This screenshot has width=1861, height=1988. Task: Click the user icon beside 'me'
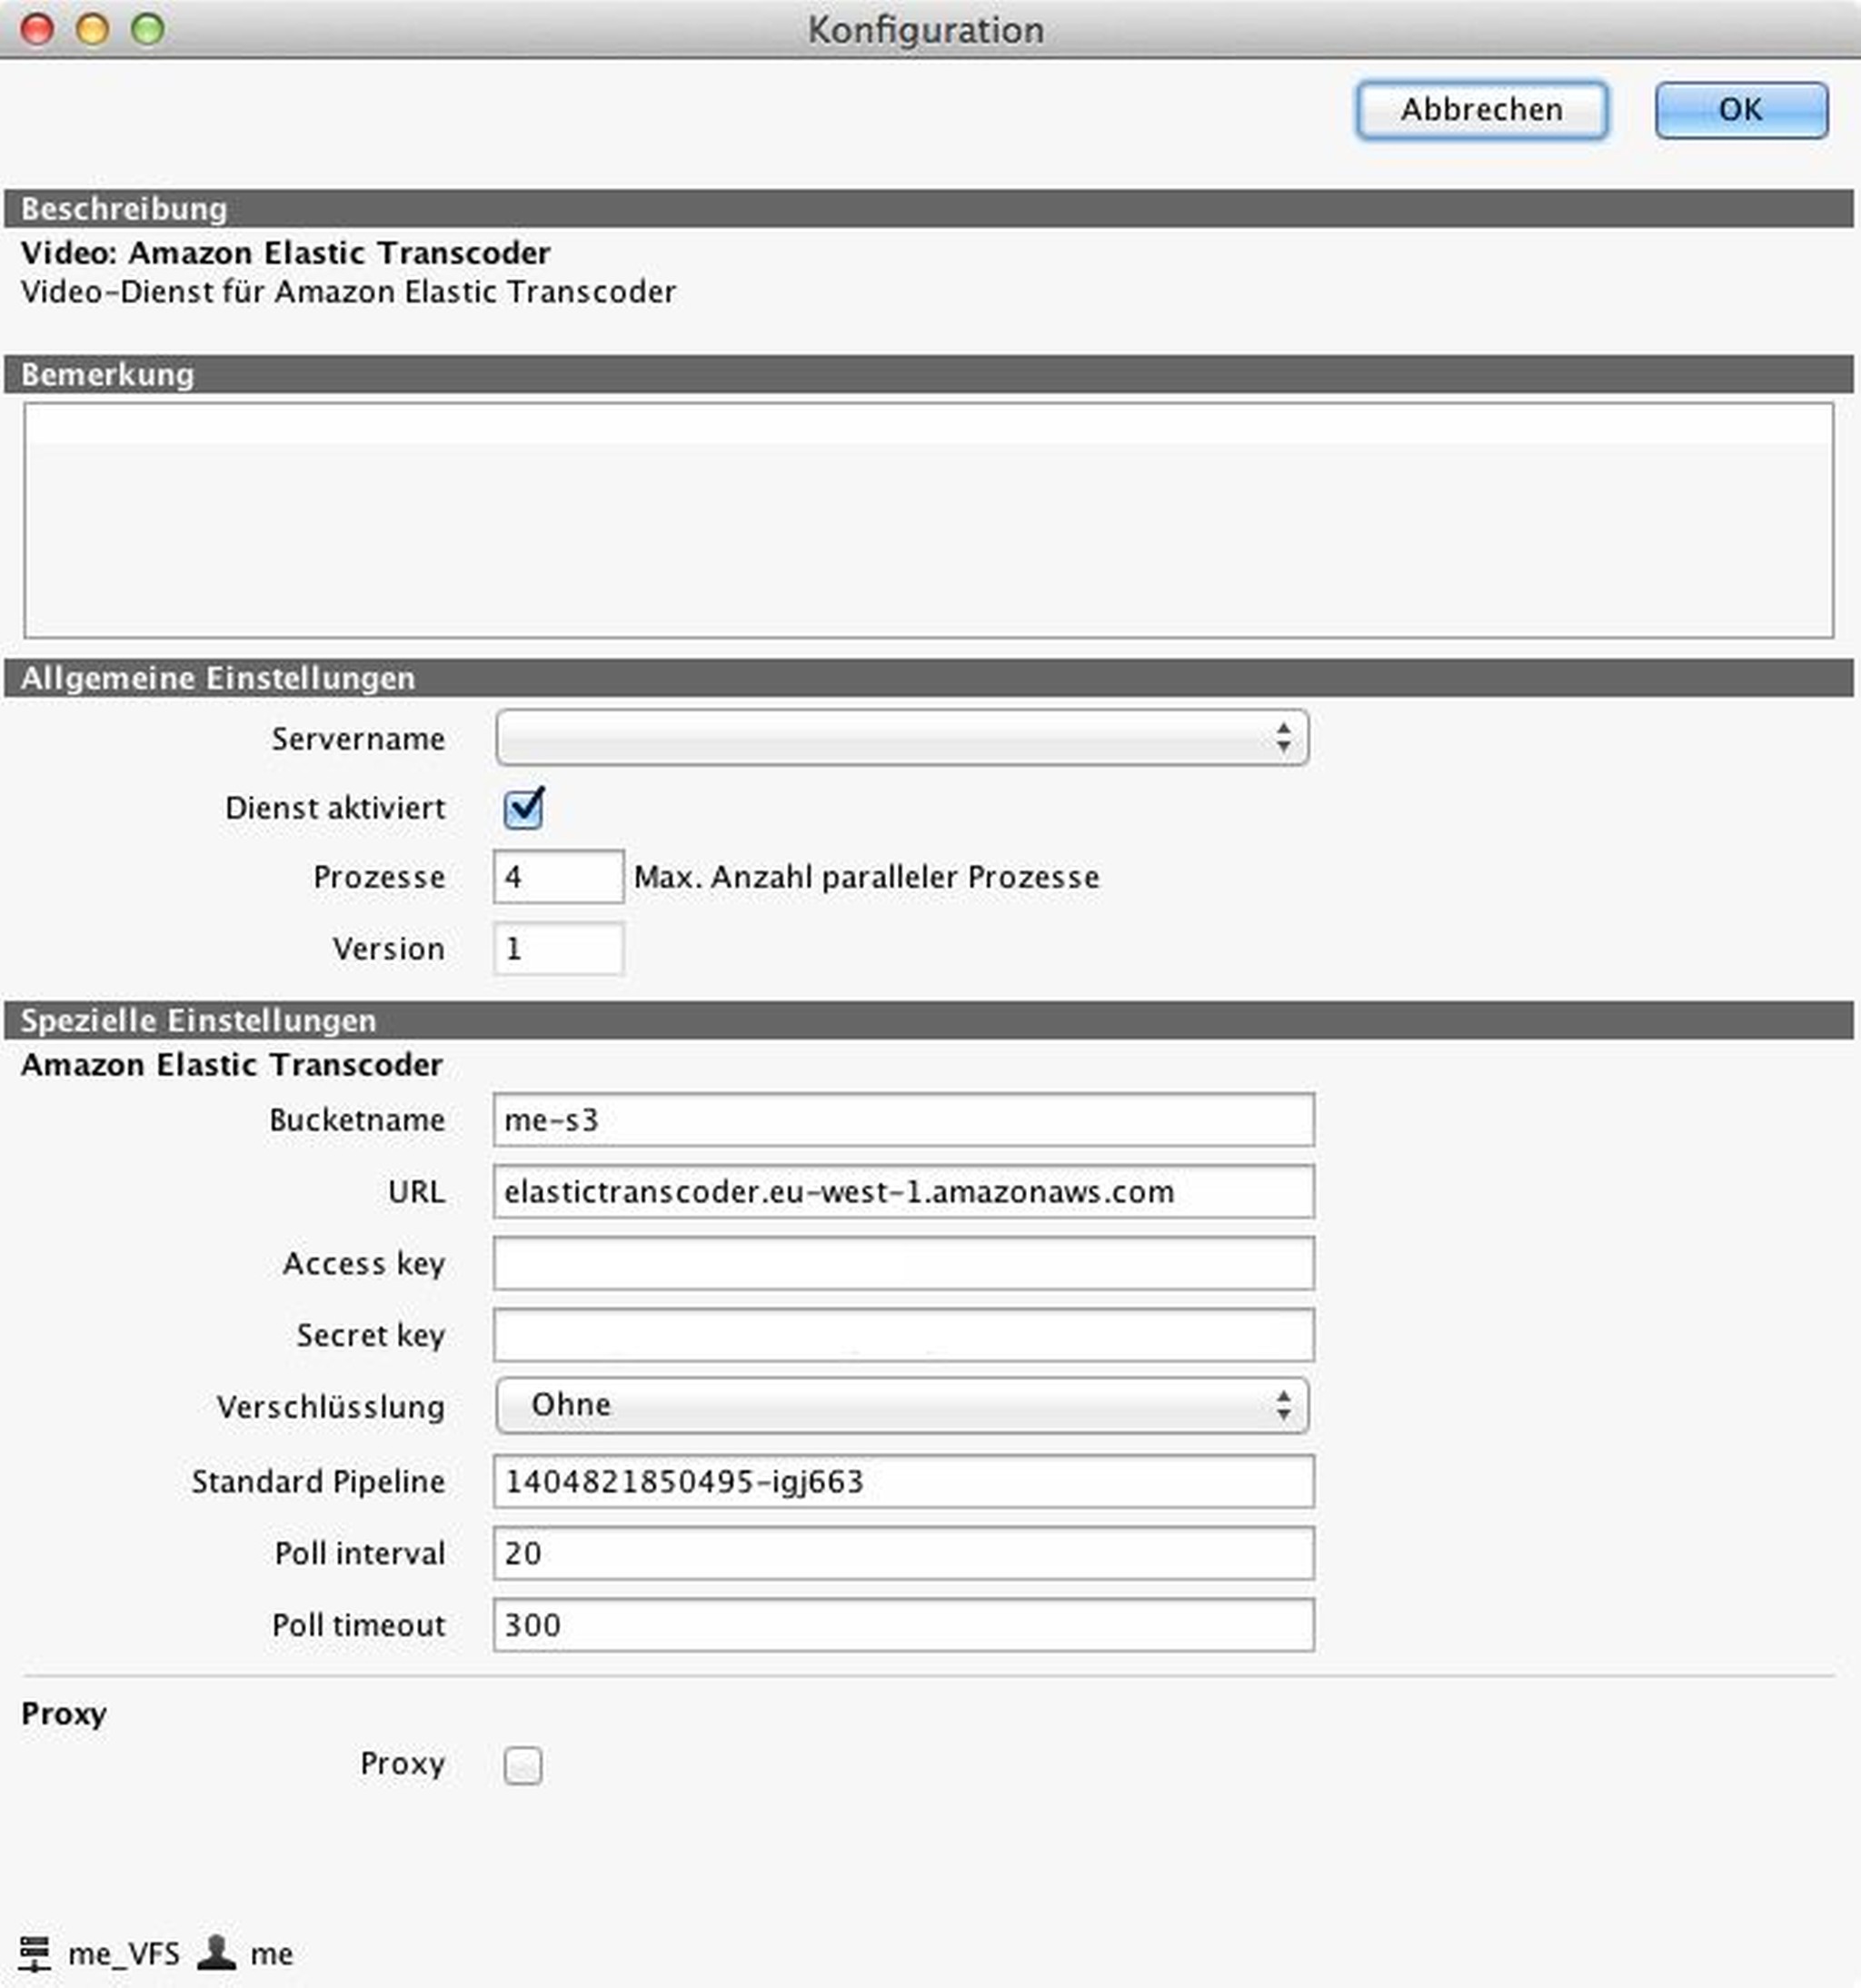click(x=216, y=1951)
